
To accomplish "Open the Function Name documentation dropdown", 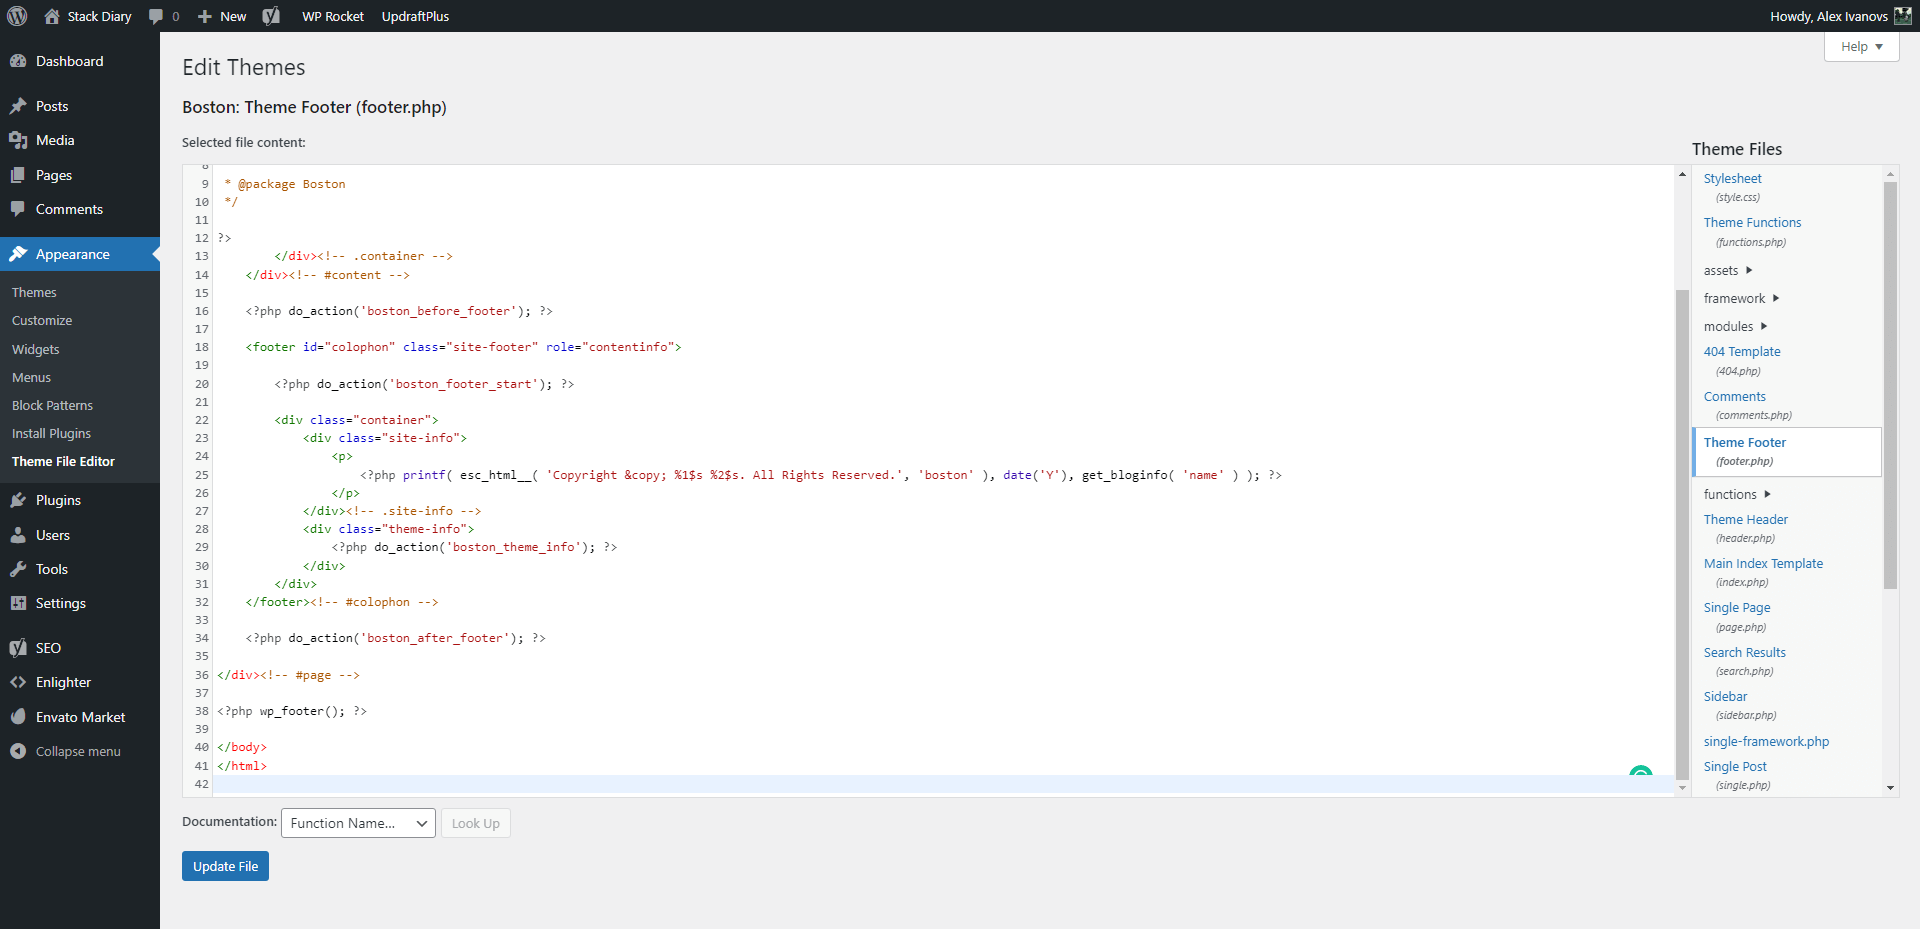I will click(x=358, y=823).
